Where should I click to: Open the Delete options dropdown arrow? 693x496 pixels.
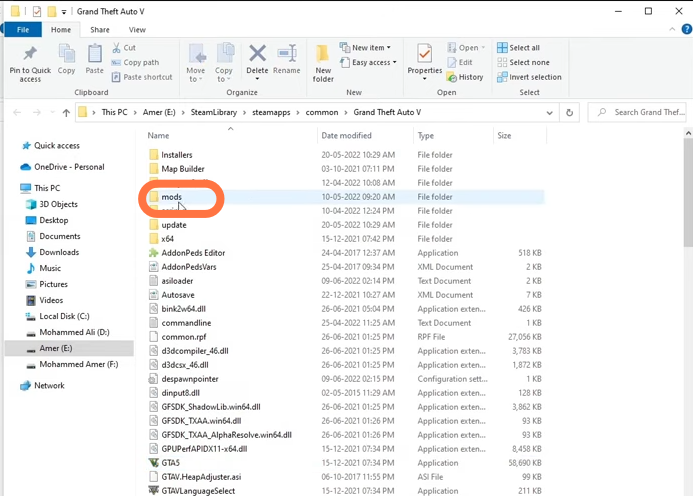pos(257,79)
